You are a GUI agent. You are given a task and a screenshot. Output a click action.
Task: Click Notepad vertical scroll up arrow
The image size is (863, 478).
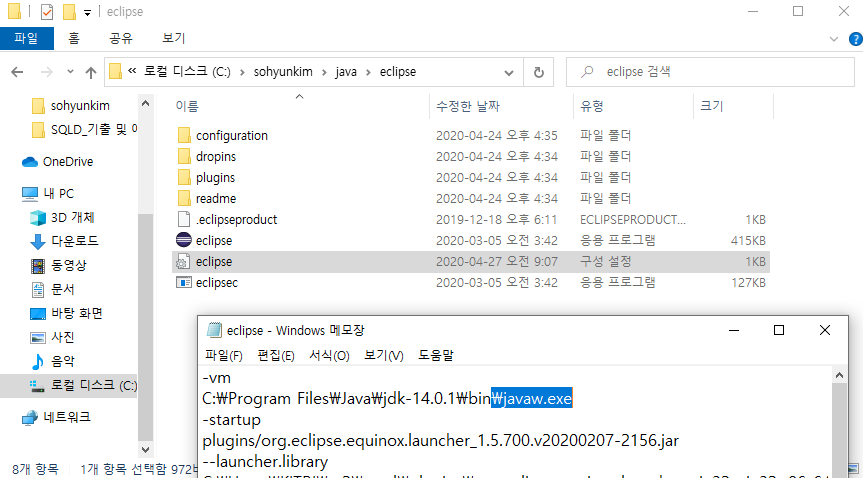tap(840, 376)
